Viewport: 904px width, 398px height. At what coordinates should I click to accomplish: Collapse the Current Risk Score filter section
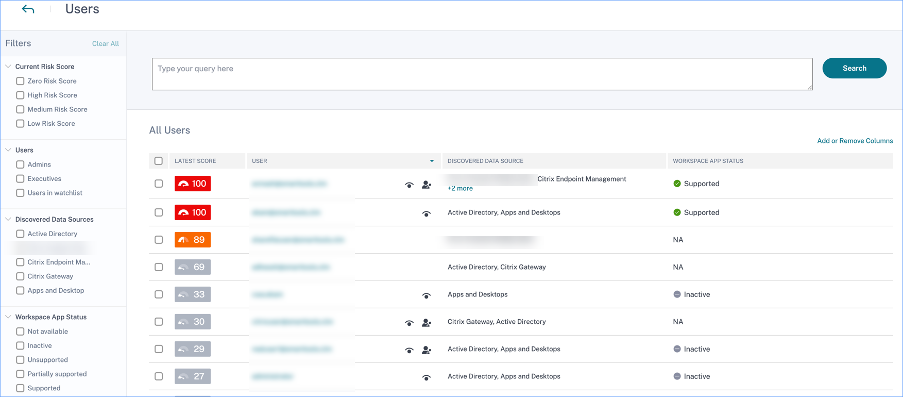click(x=8, y=66)
